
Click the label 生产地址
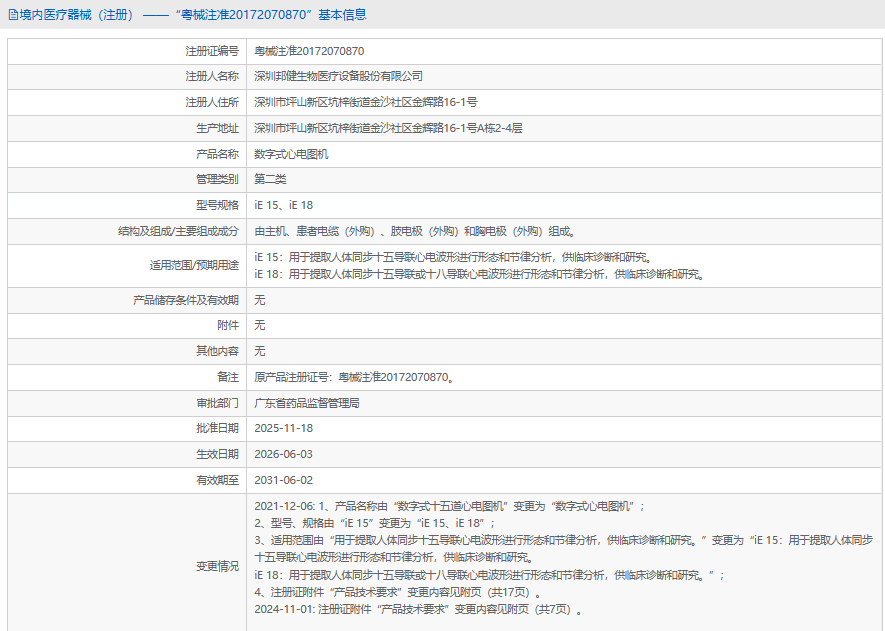[x=217, y=128]
